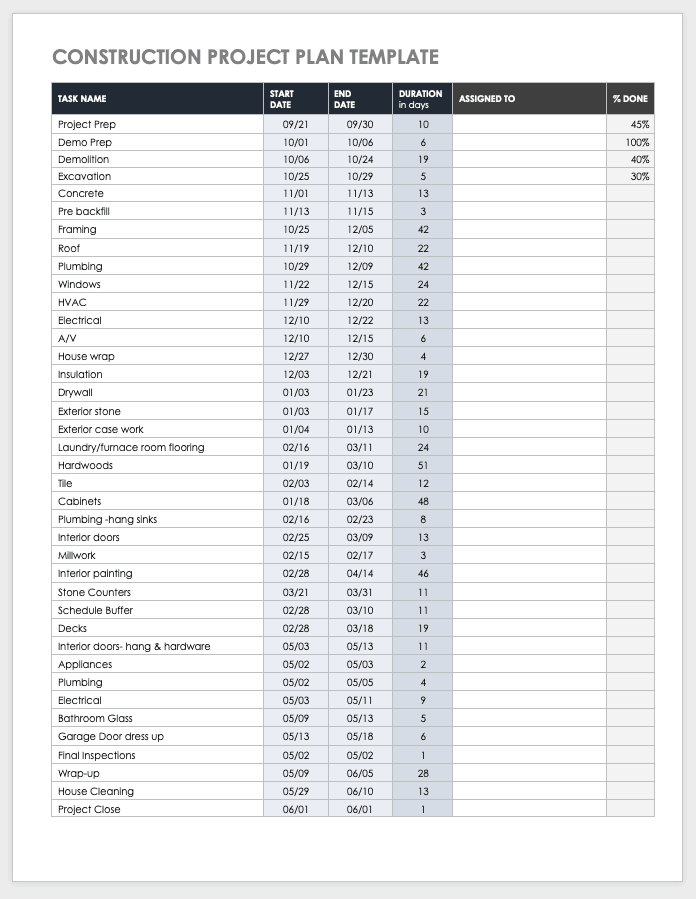Click the Demolition task name
Viewport: 696px width, 899px height.
pyautogui.click(x=84, y=159)
